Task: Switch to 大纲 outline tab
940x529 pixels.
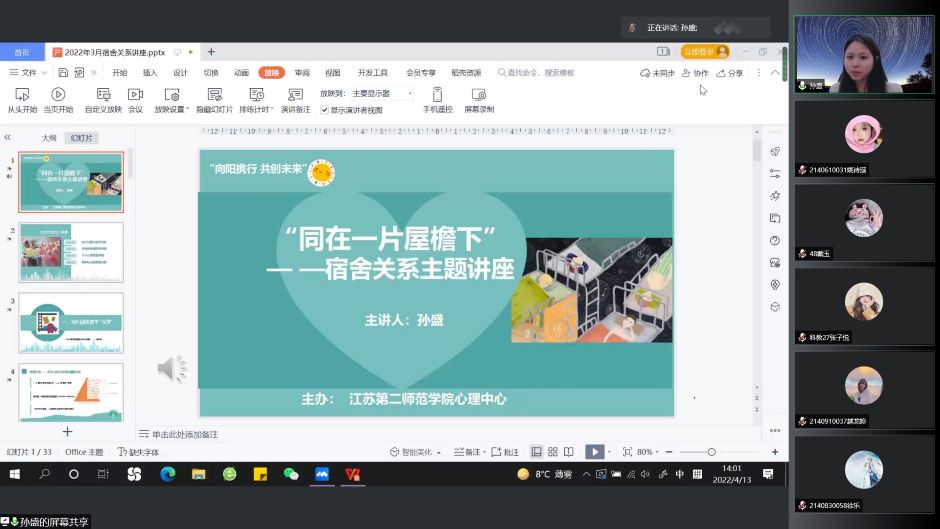Action: click(49, 138)
